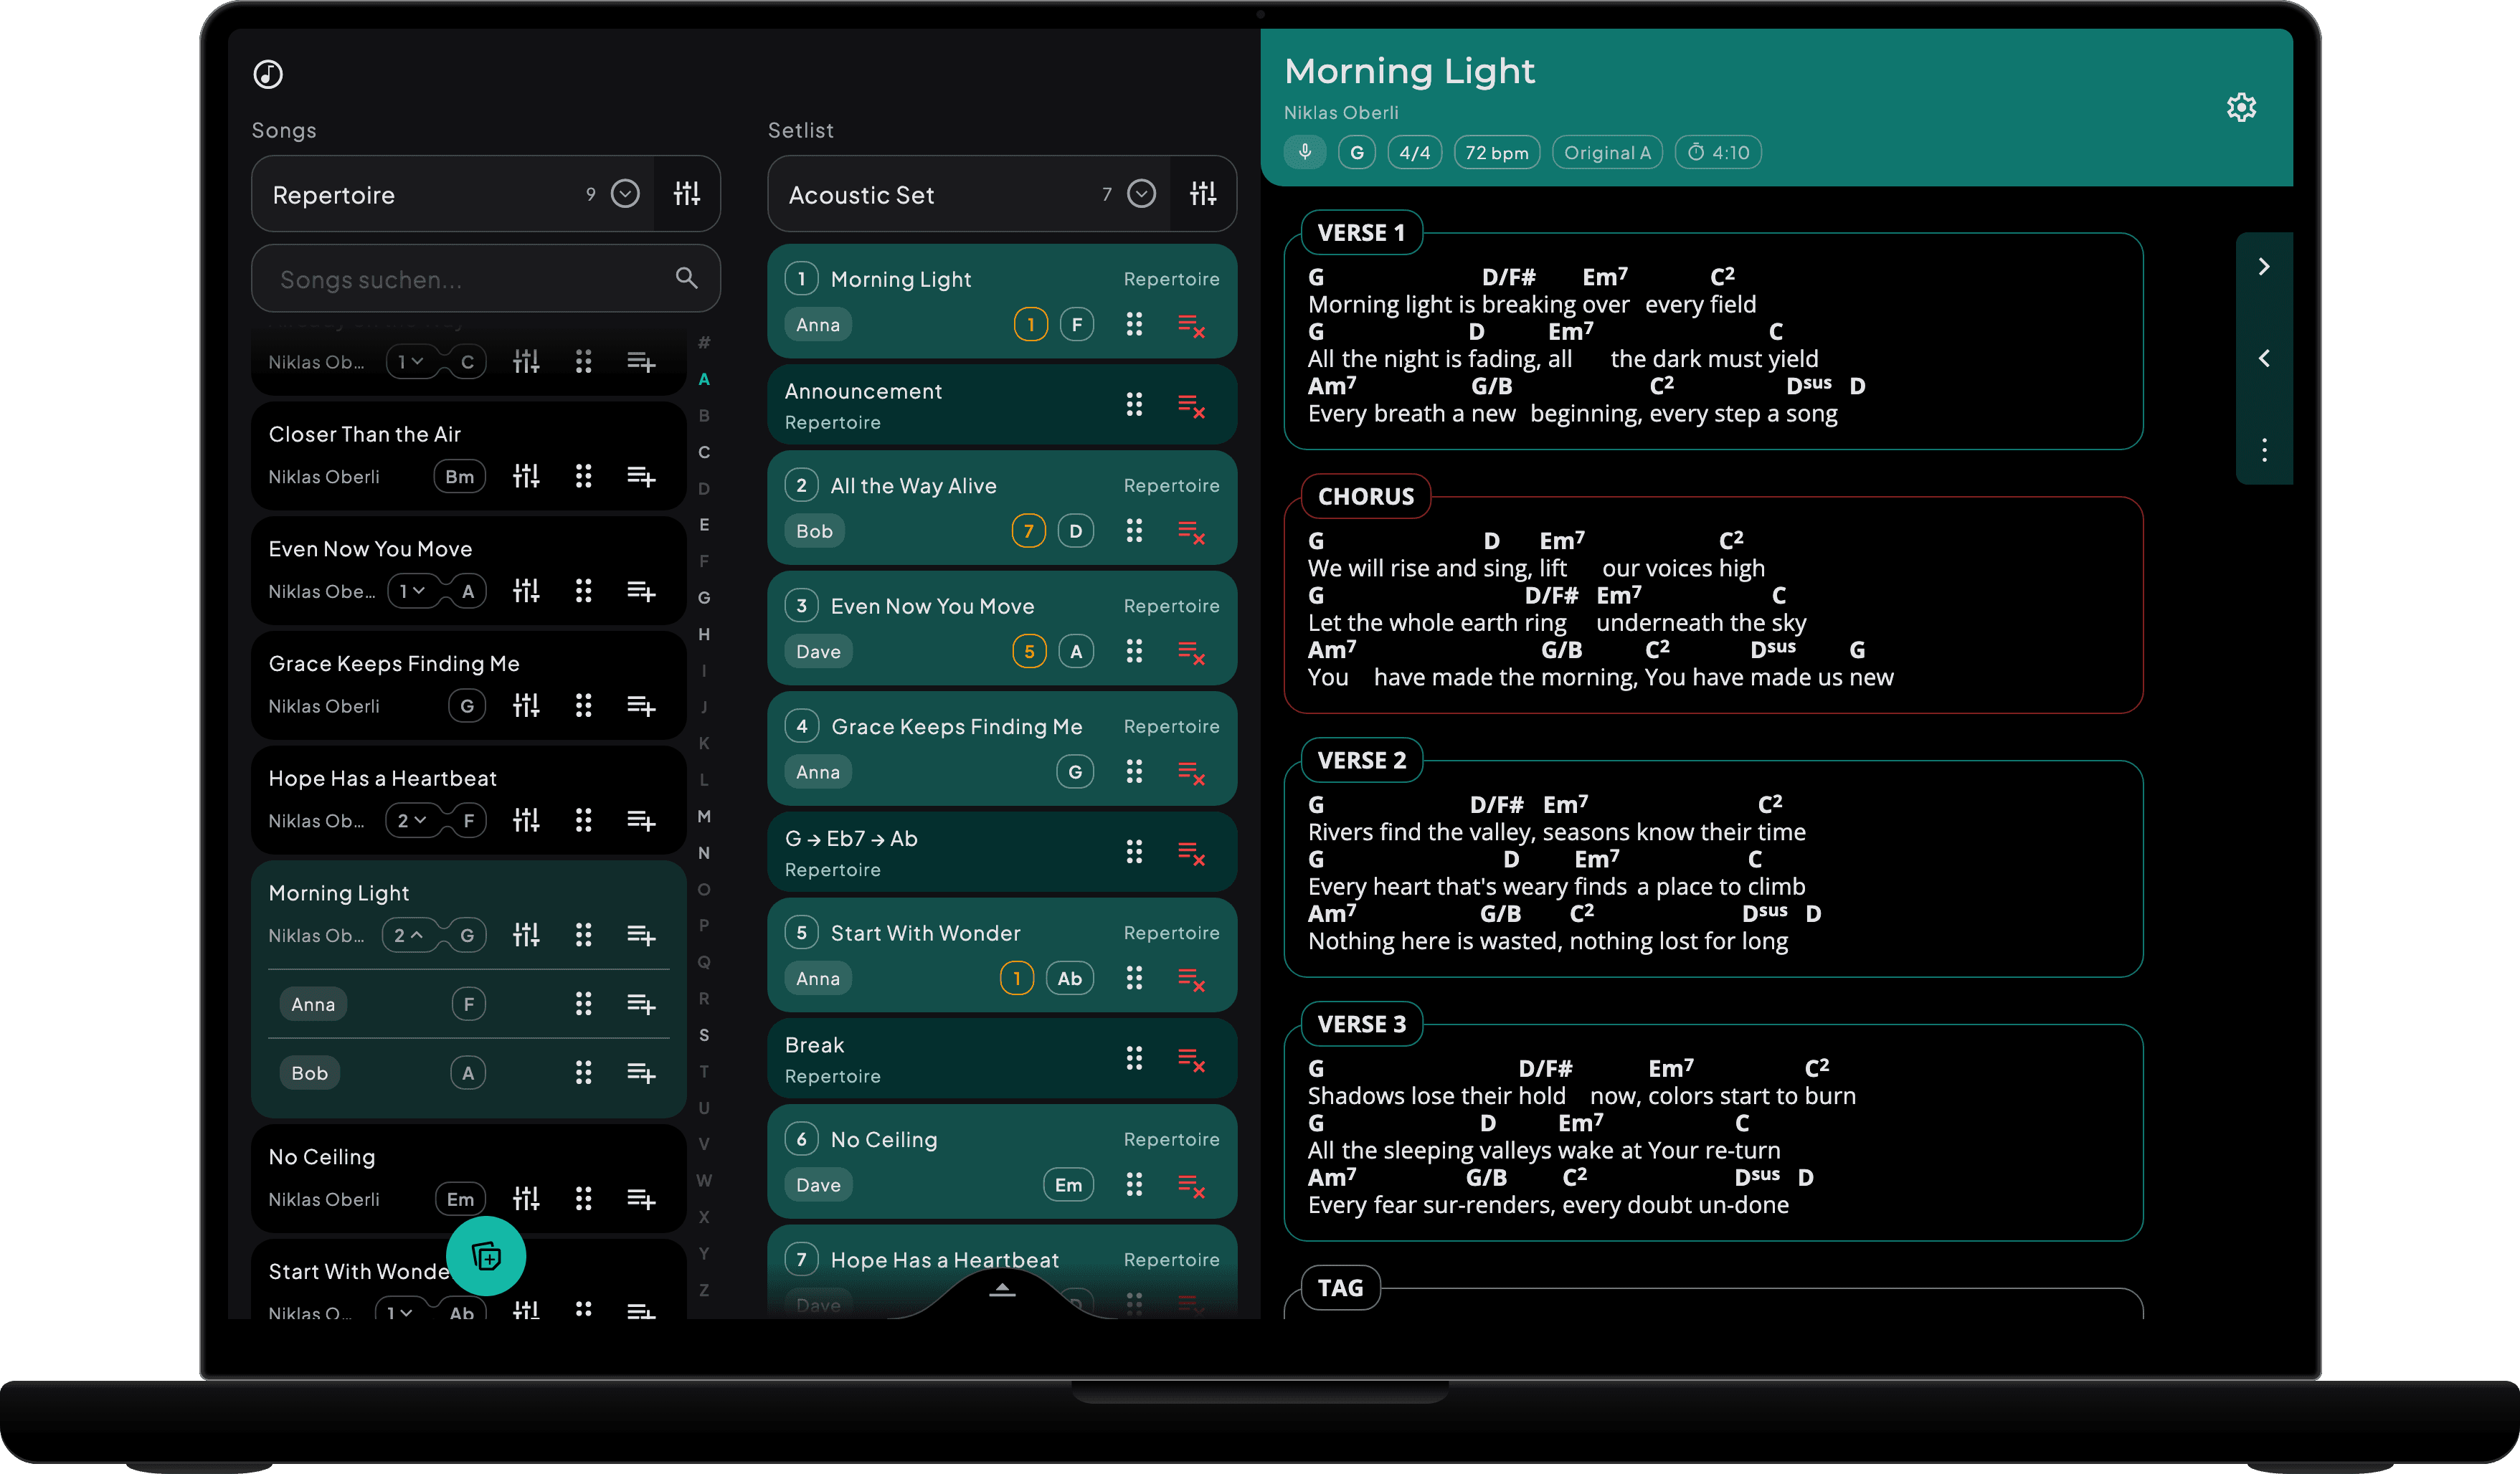Click the music note app logo
2520x1474 pixels.
(x=268, y=74)
